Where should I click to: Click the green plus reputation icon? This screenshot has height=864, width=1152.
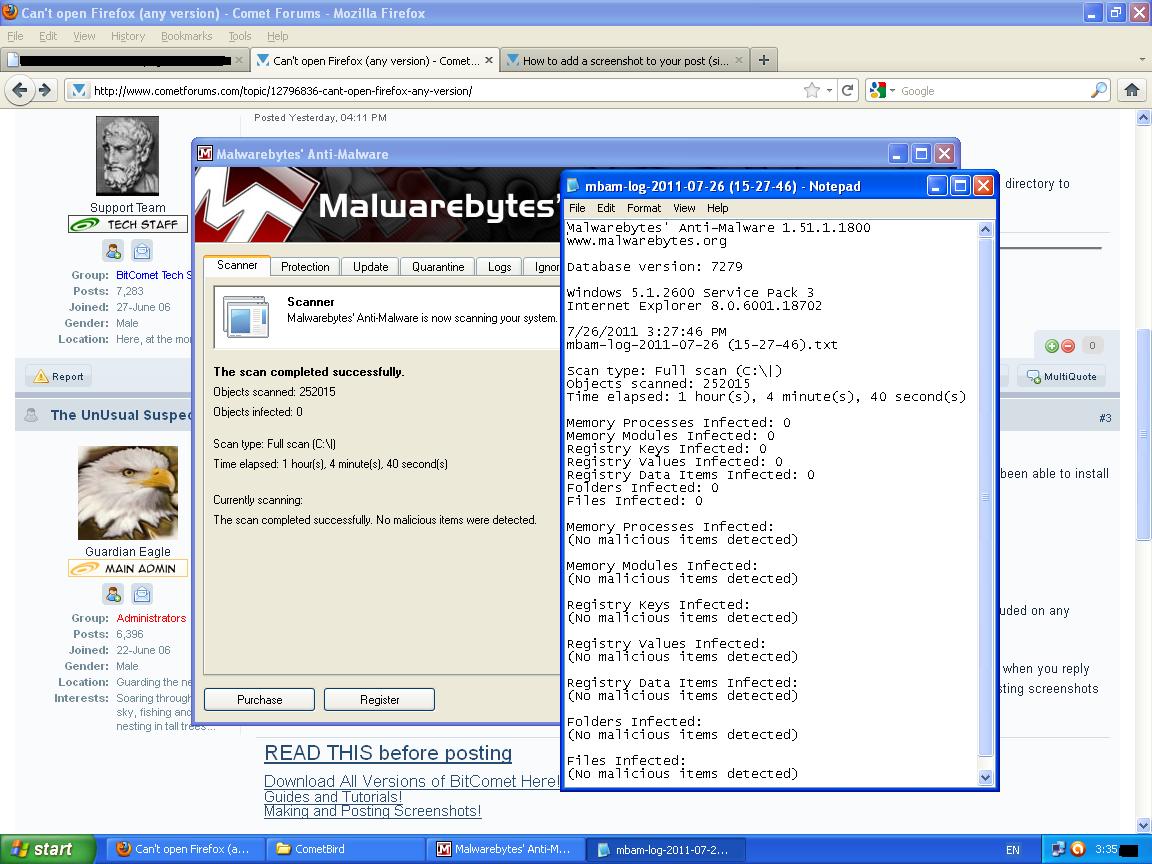pyautogui.click(x=1051, y=346)
